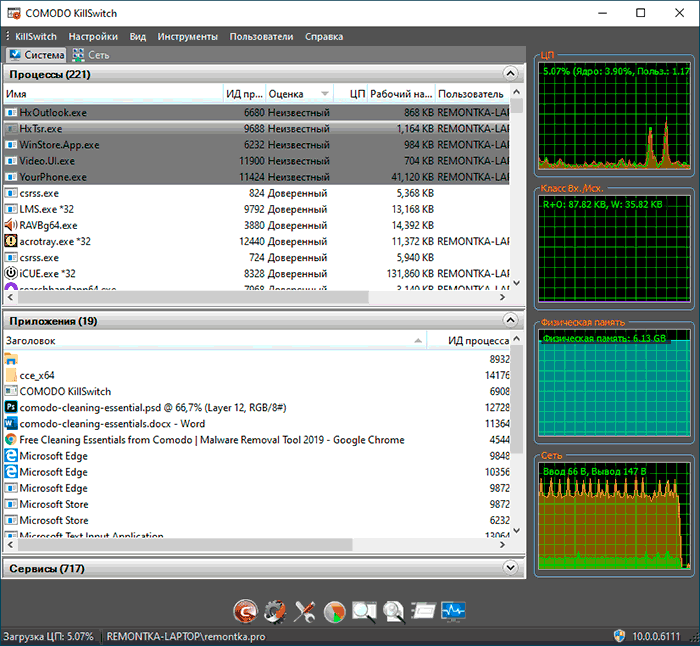
Task: Collapse the Процессы (221) panel
Action: tap(510, 73)
